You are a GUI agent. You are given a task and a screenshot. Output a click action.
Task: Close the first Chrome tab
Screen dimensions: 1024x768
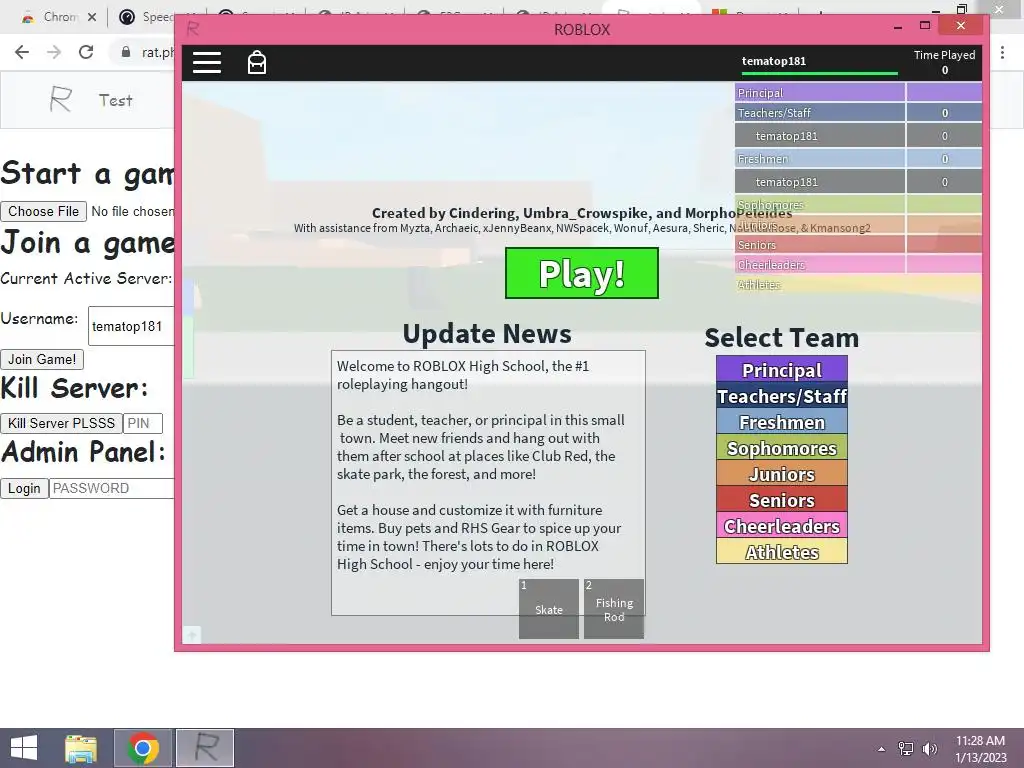(92, 17)
